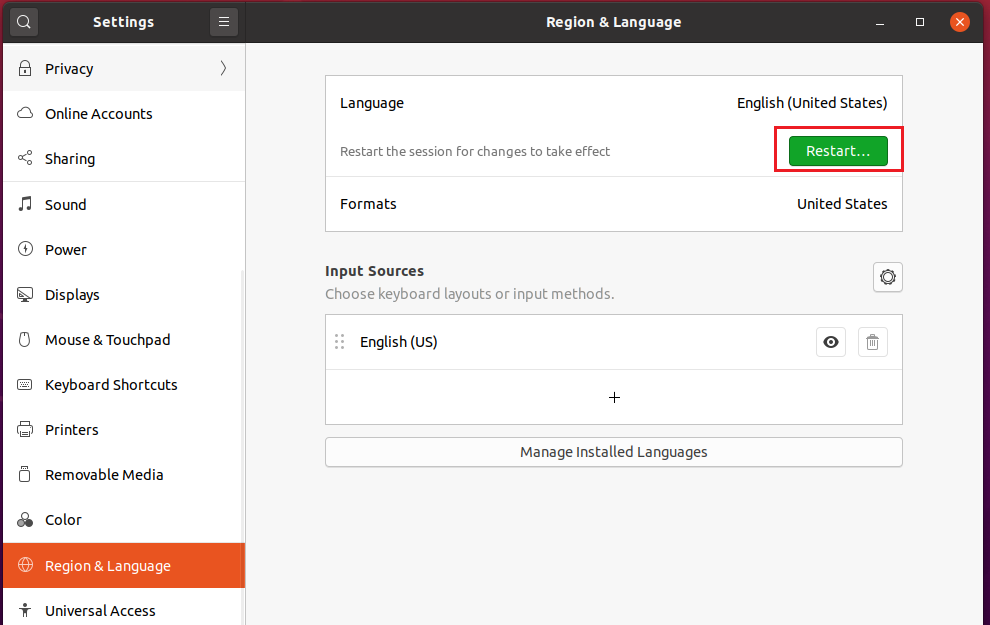
Task: Select Keyboard Shortcuts in the sidebar
Action: pyautogui.click(x=111, y=385)
